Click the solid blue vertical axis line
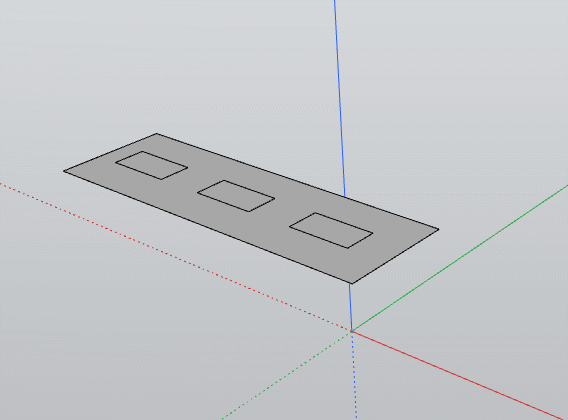The height and width of the screenshot is (420, 568). [339, 98]
